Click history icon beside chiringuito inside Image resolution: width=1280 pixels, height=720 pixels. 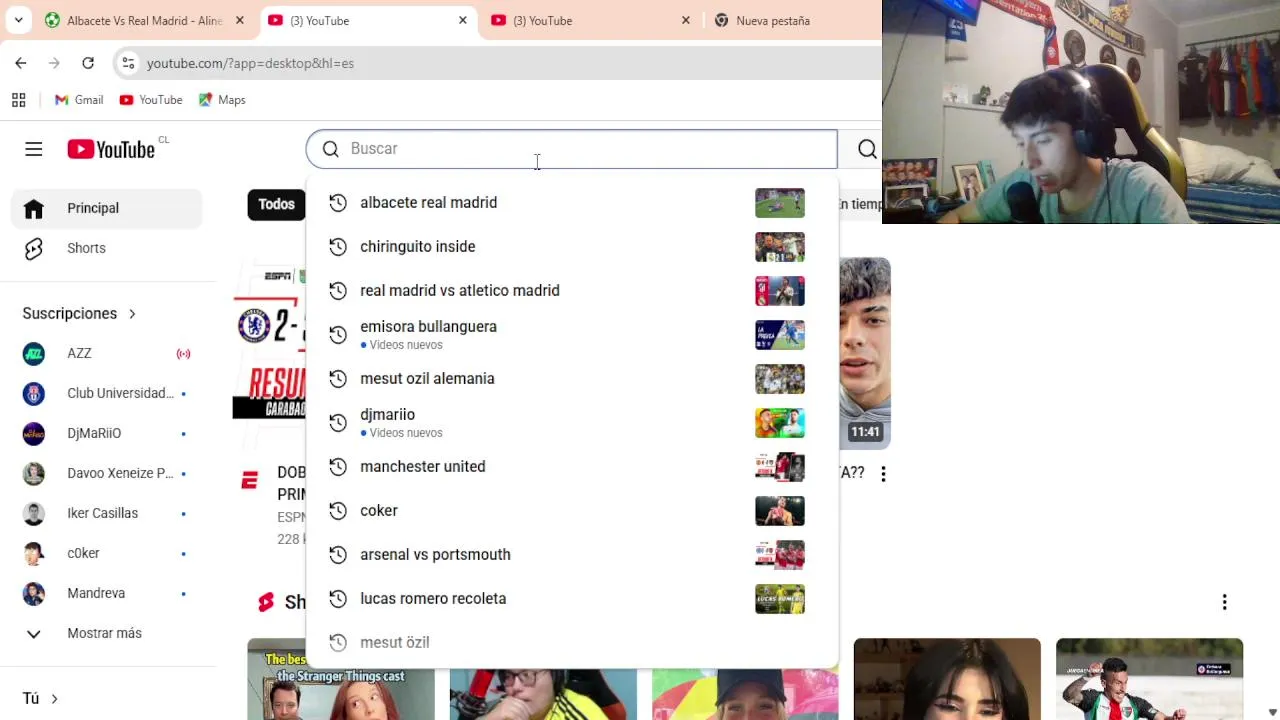(338, 246)
